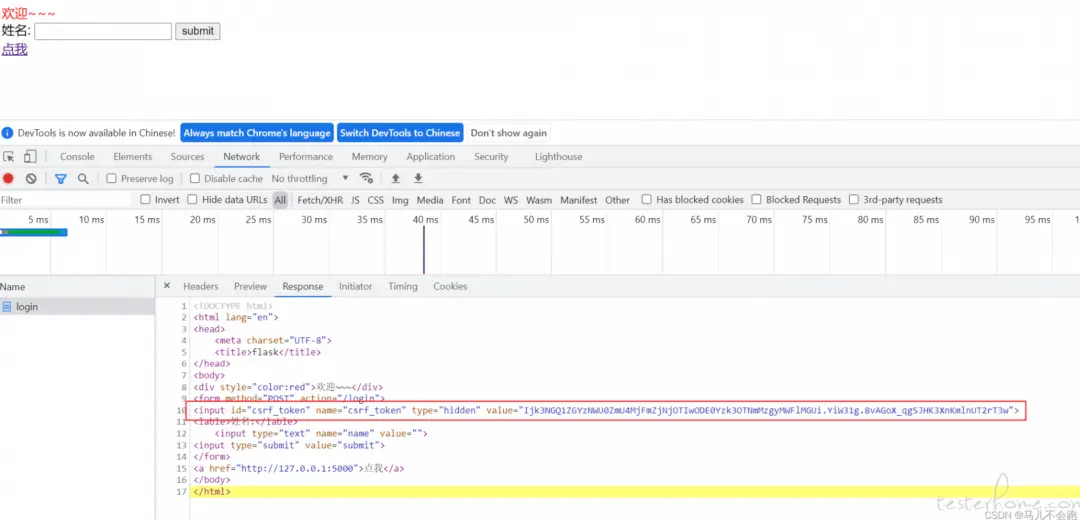Click the 姓名 text input field
1080x520 pixels.
click(103, 31)
